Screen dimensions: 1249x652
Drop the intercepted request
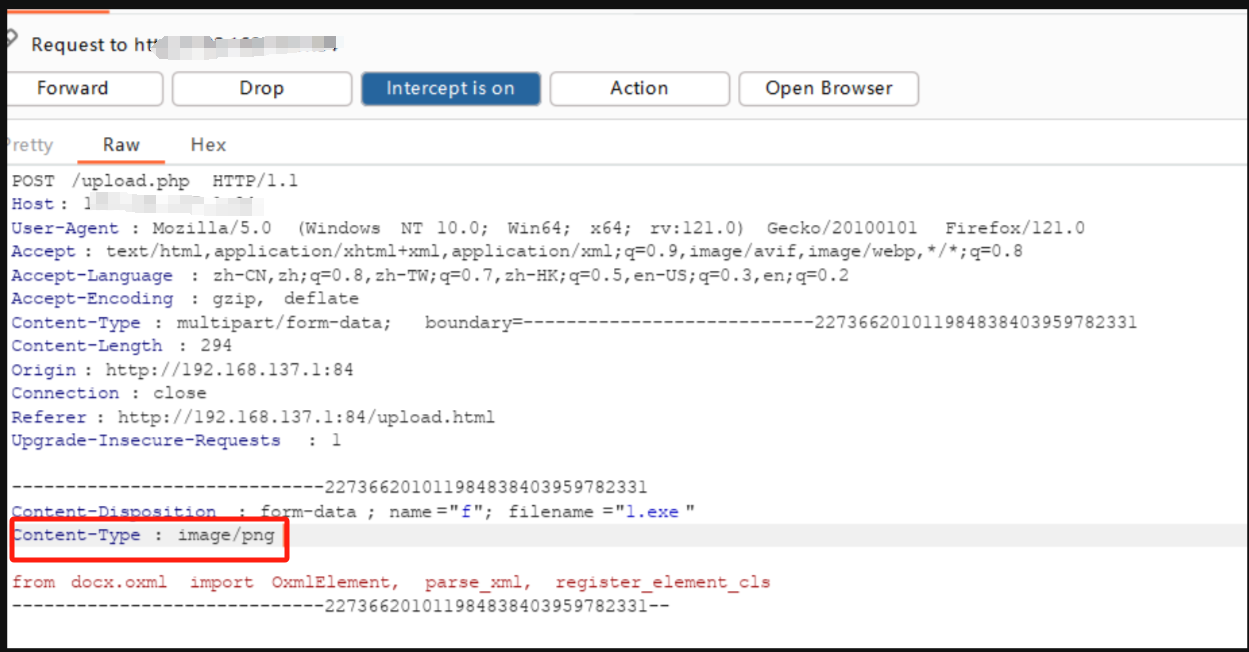tap(261, 88)
